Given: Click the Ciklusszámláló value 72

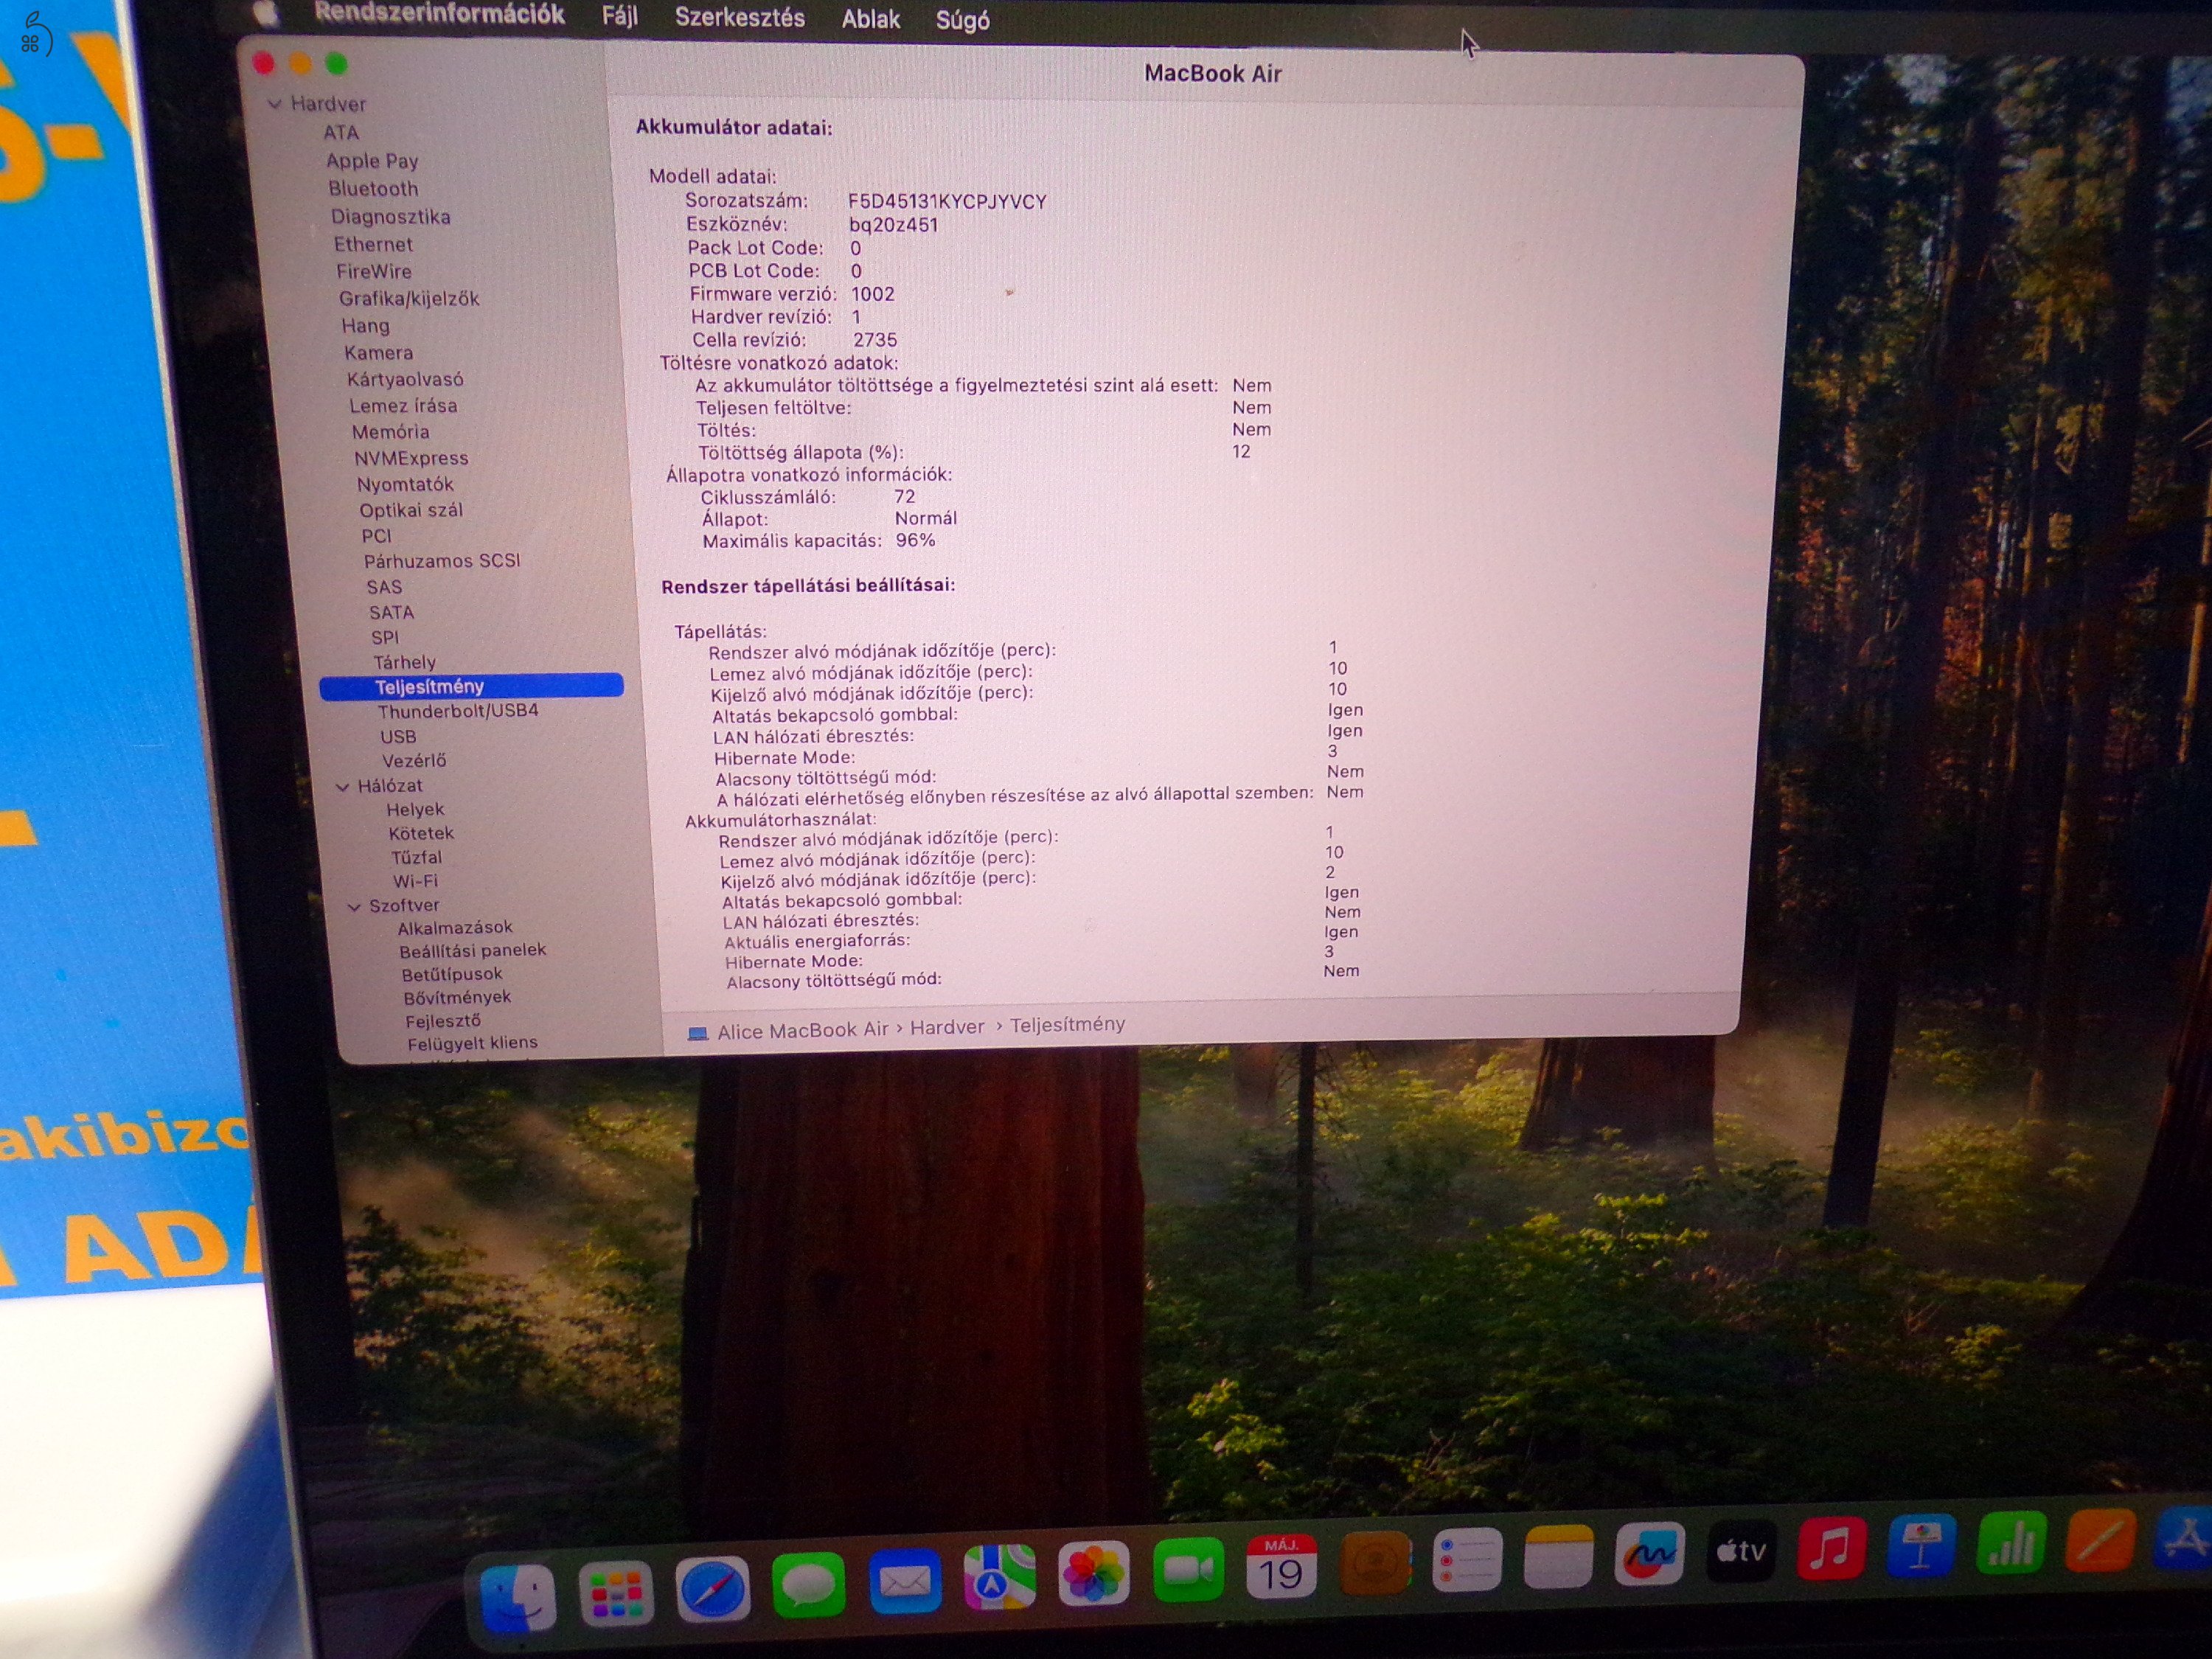Looking at the screenshot, I should 904,496.
